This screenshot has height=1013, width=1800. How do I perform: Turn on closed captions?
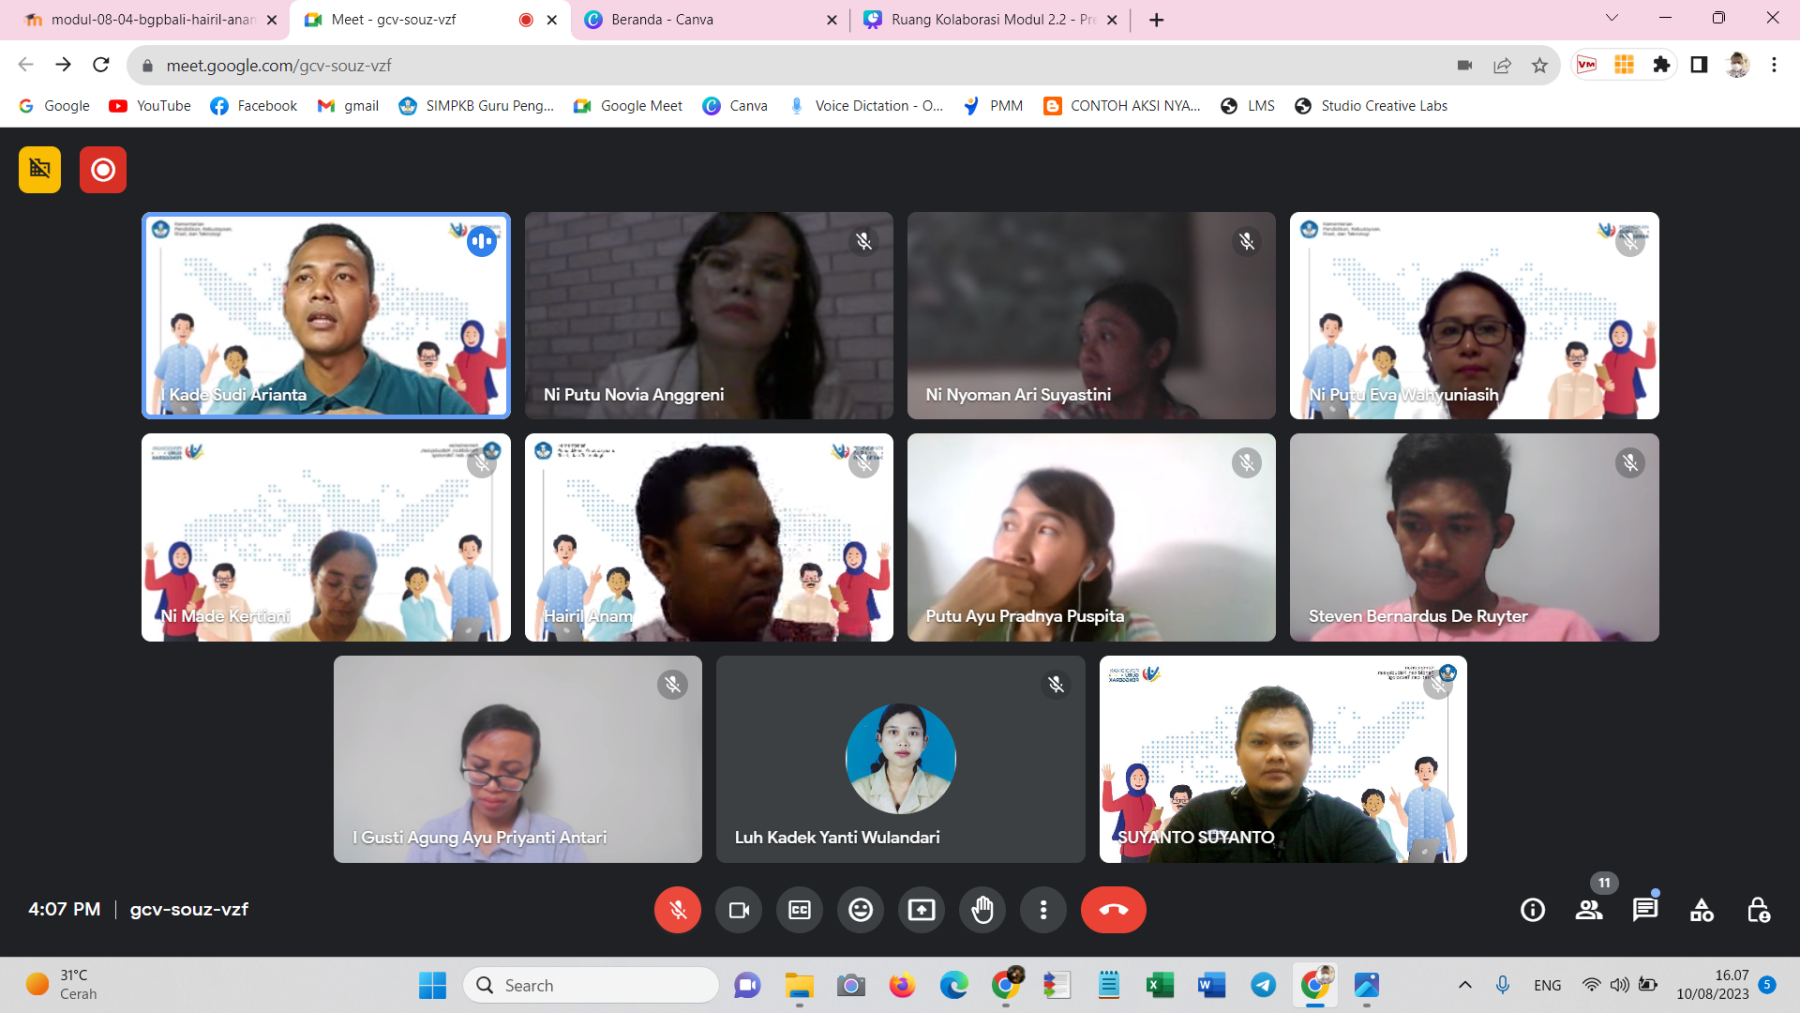800,909
